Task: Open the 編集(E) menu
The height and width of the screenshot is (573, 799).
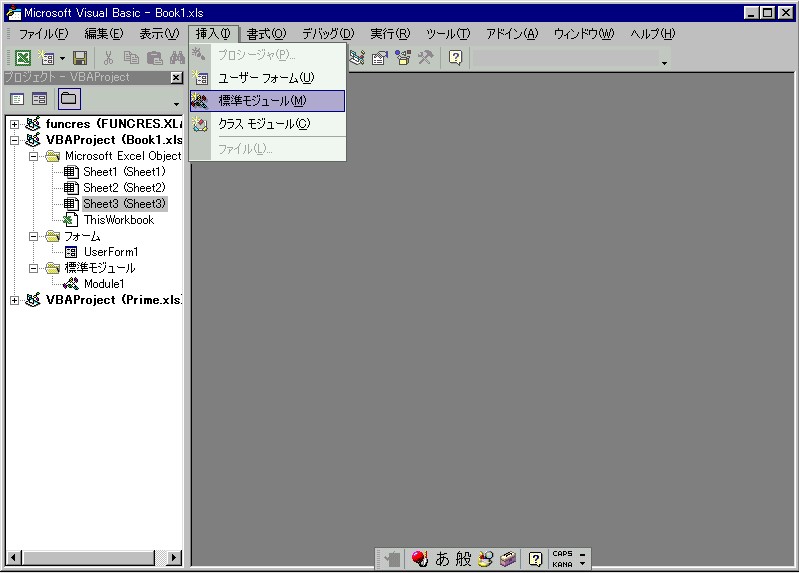Action: (103, 34)
